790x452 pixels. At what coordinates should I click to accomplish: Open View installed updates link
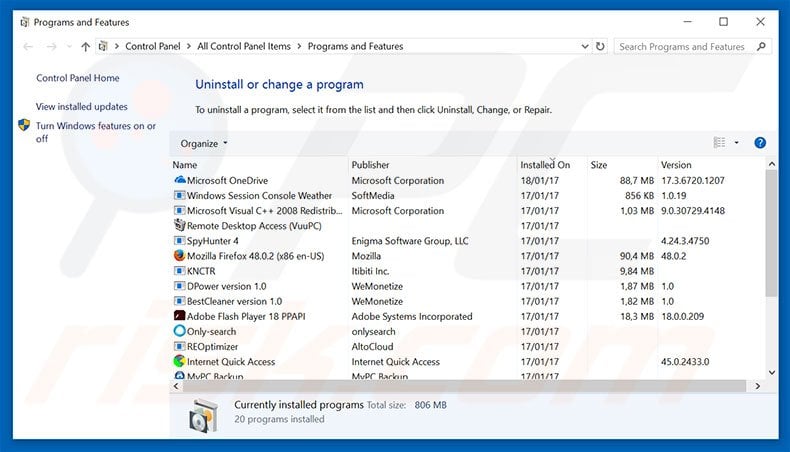pyautogui.click(x=82, y=107)
